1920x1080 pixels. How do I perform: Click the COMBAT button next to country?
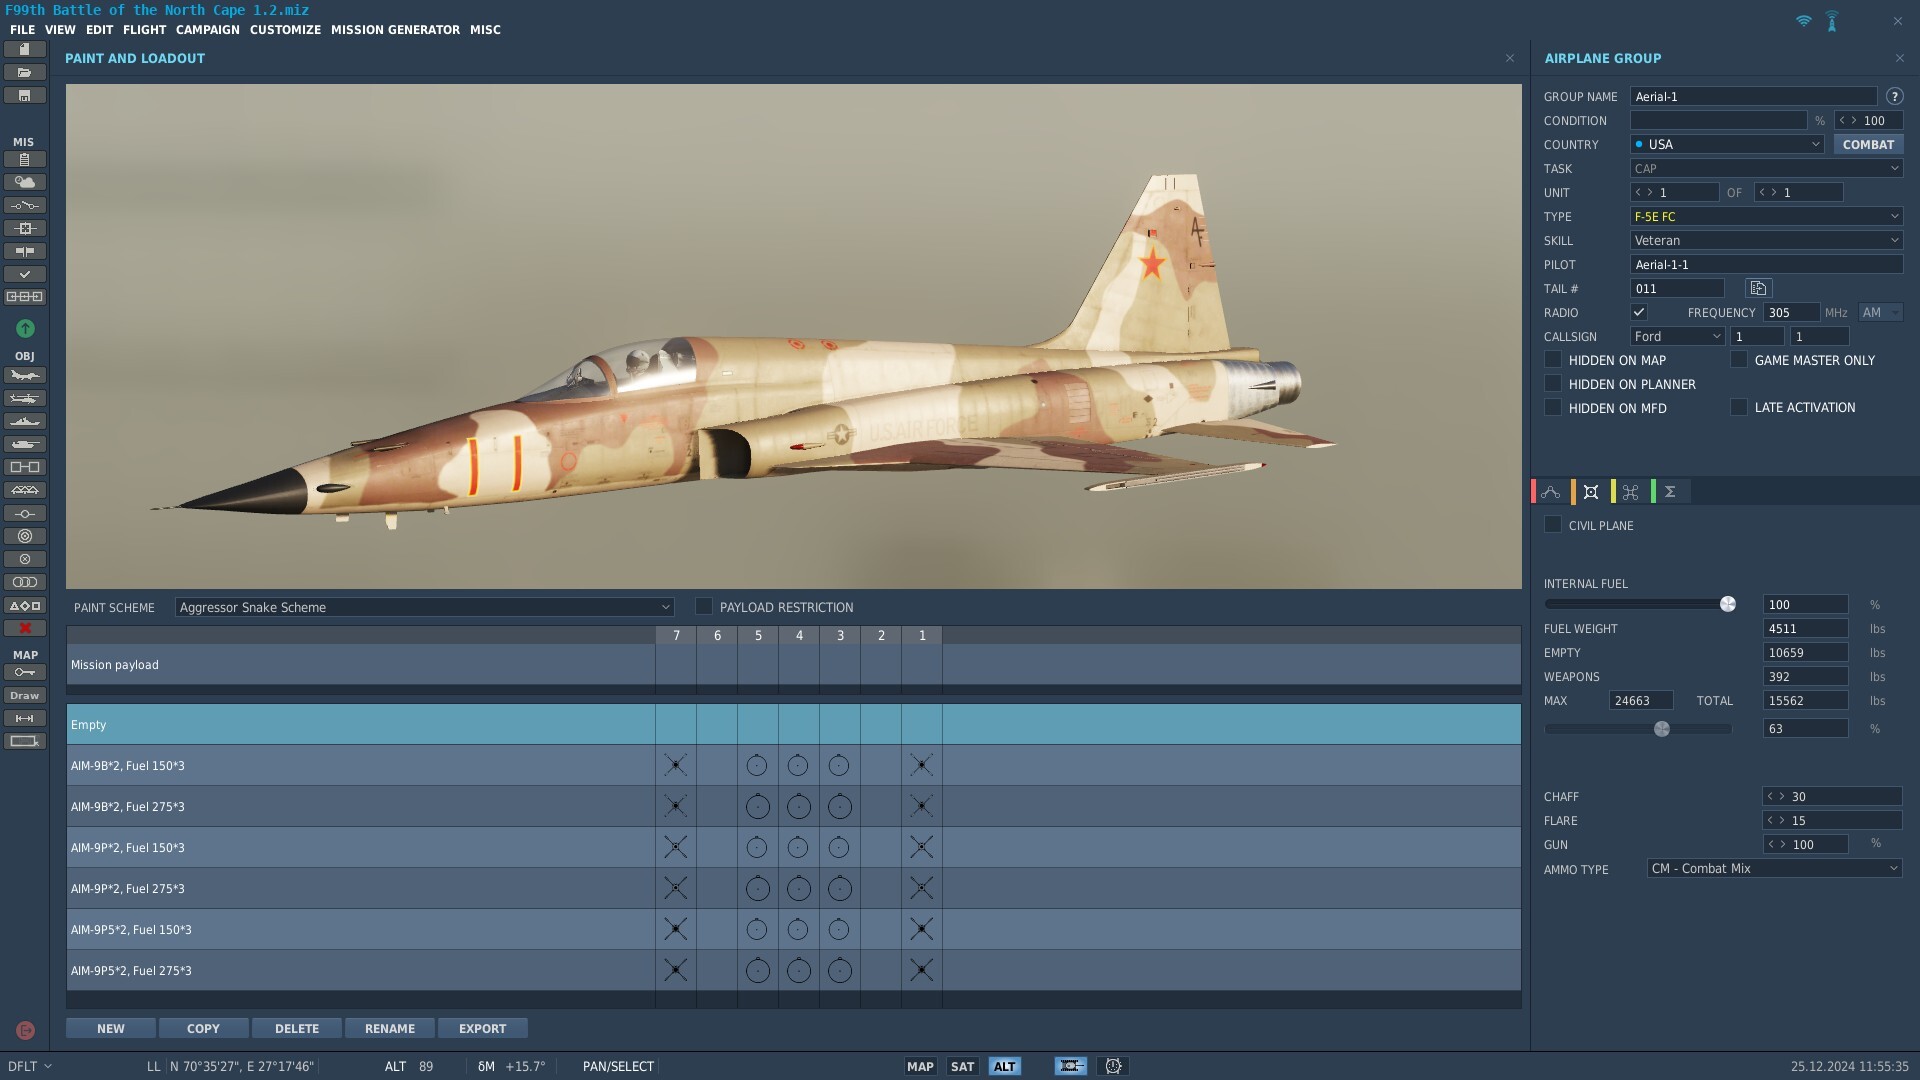click(x=1868, y=144)
